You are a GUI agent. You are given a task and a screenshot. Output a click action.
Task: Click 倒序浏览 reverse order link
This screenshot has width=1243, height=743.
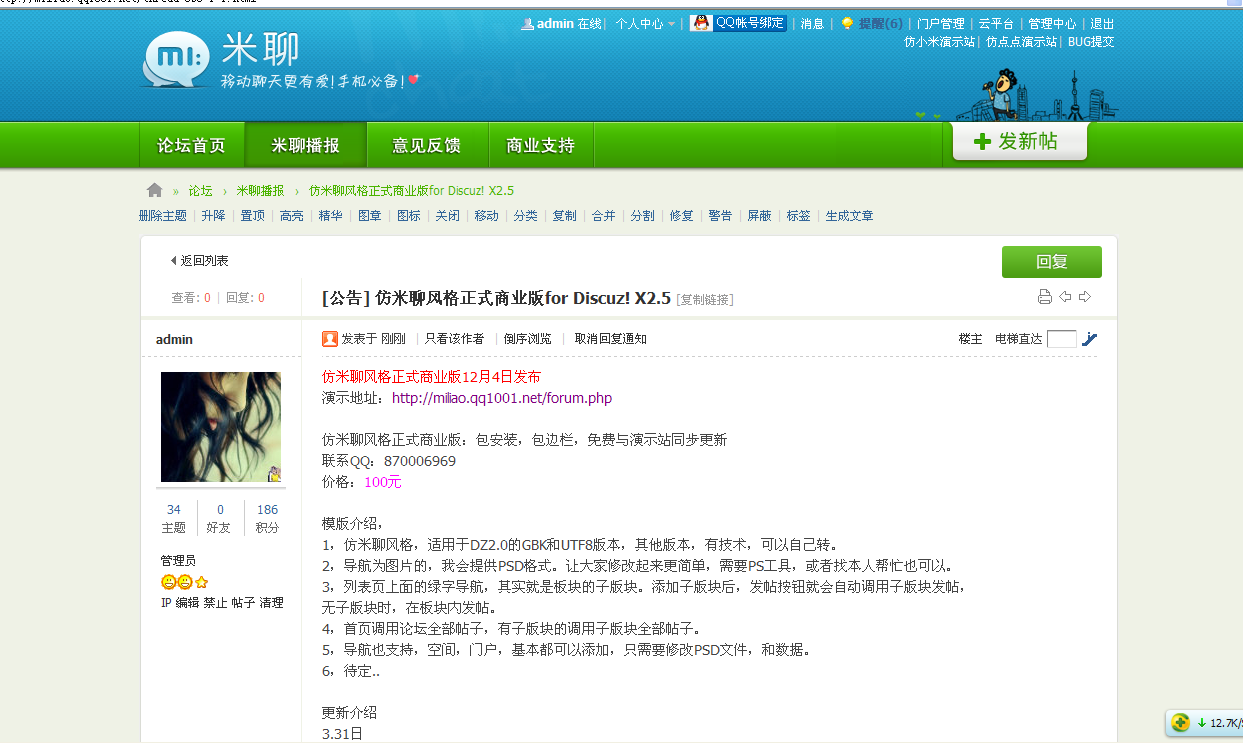(528, 339)
